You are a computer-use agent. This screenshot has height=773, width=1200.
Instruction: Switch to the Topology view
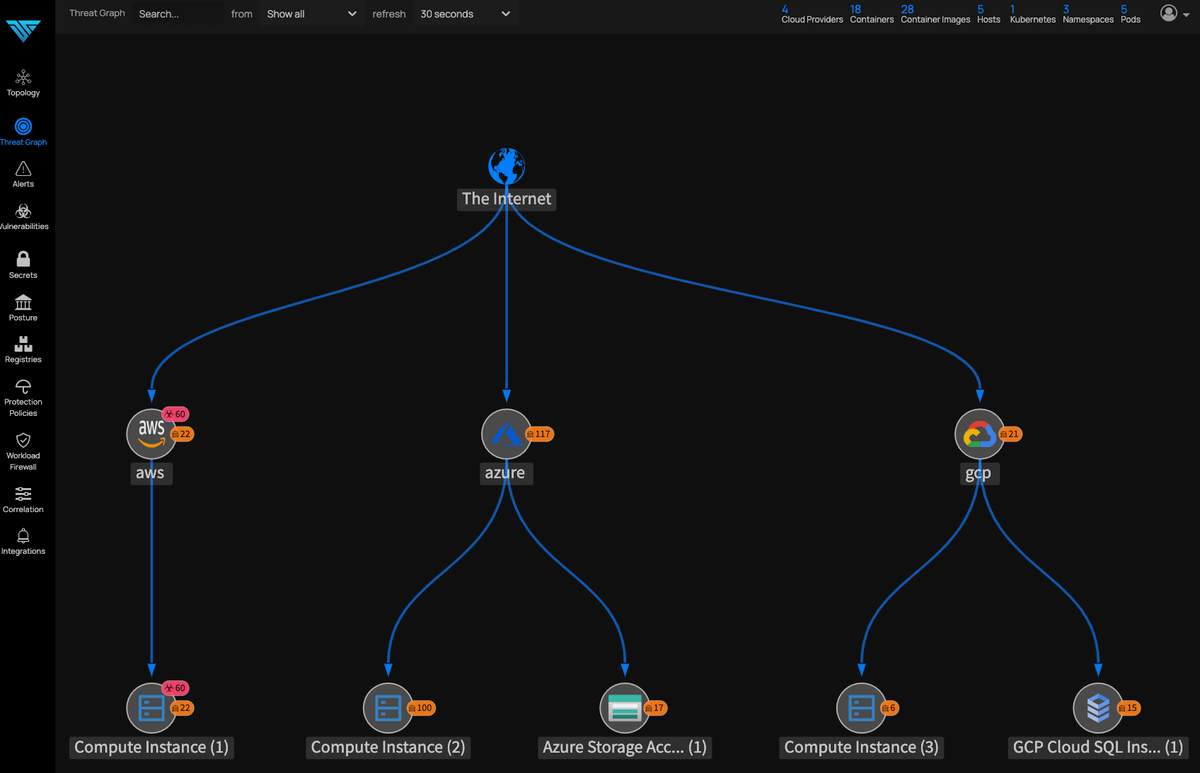coord(23,78)
